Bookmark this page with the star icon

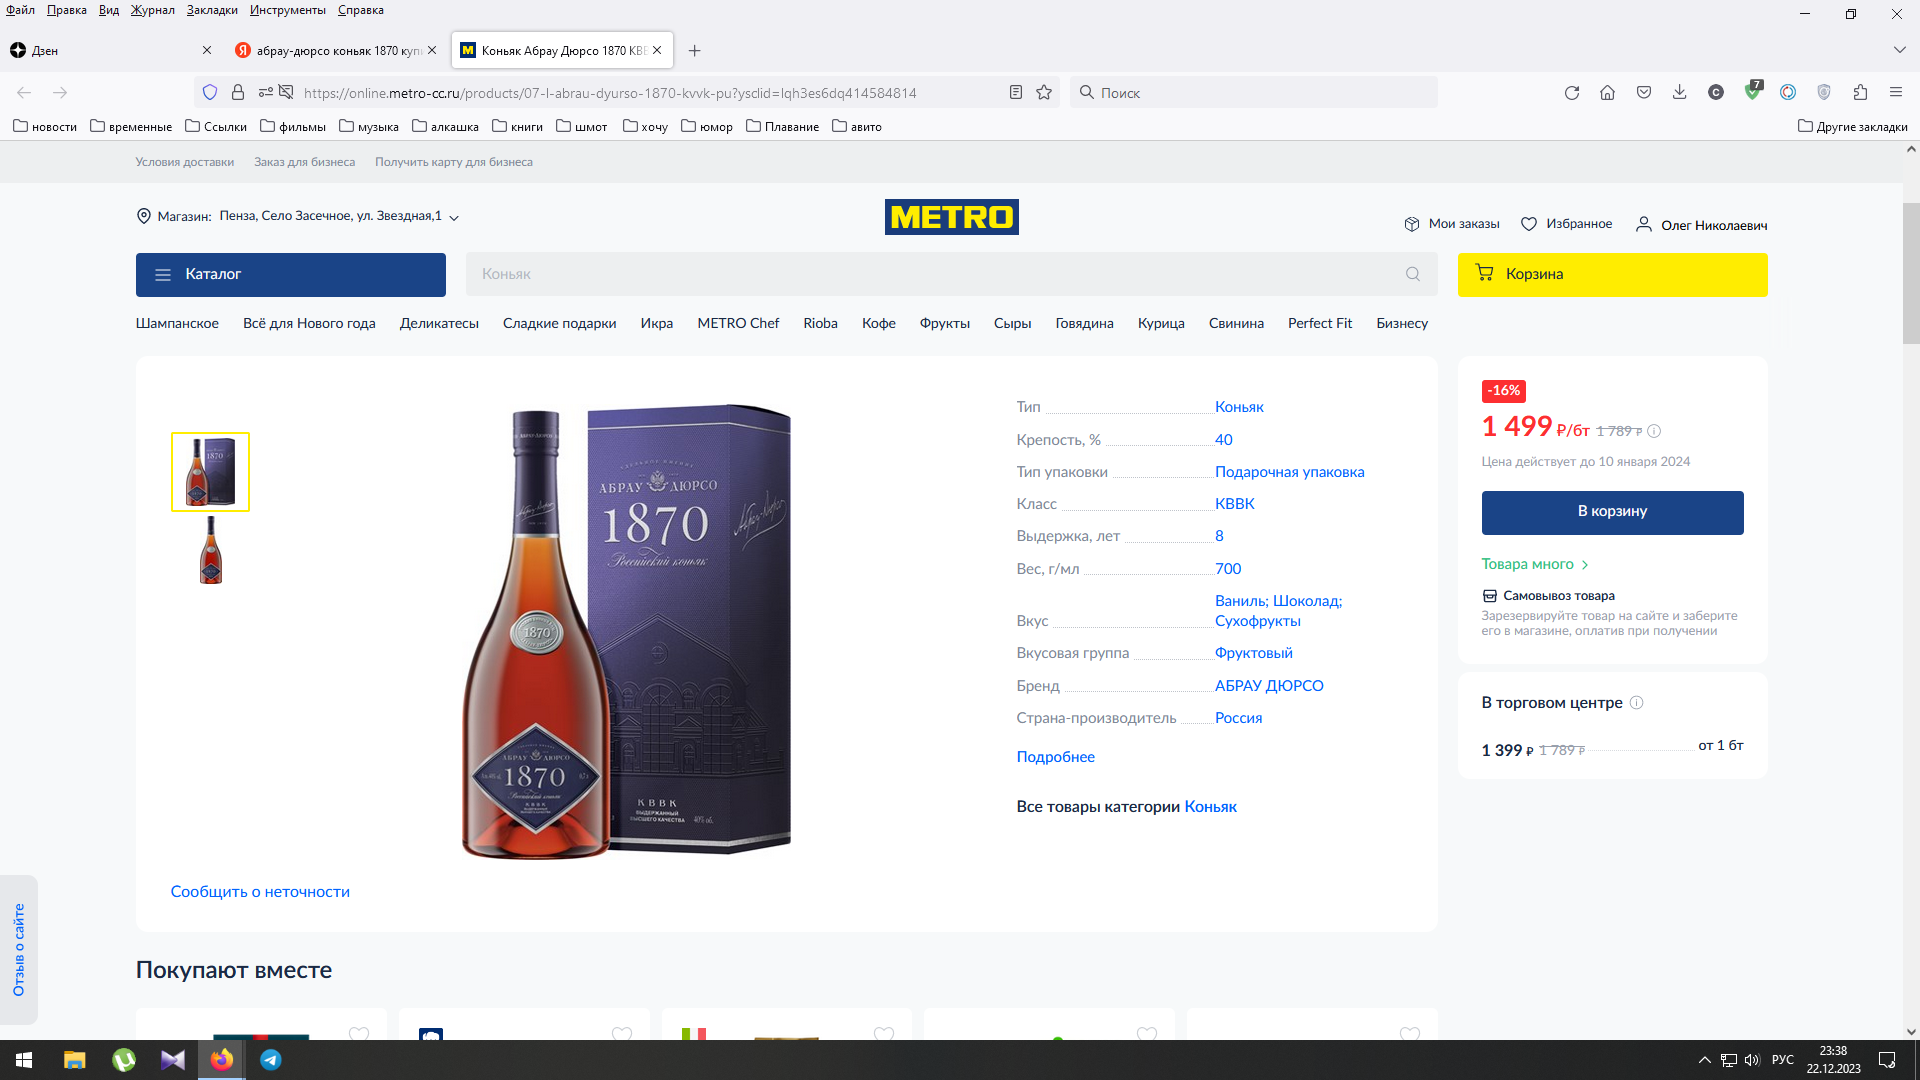[1044, 92]
